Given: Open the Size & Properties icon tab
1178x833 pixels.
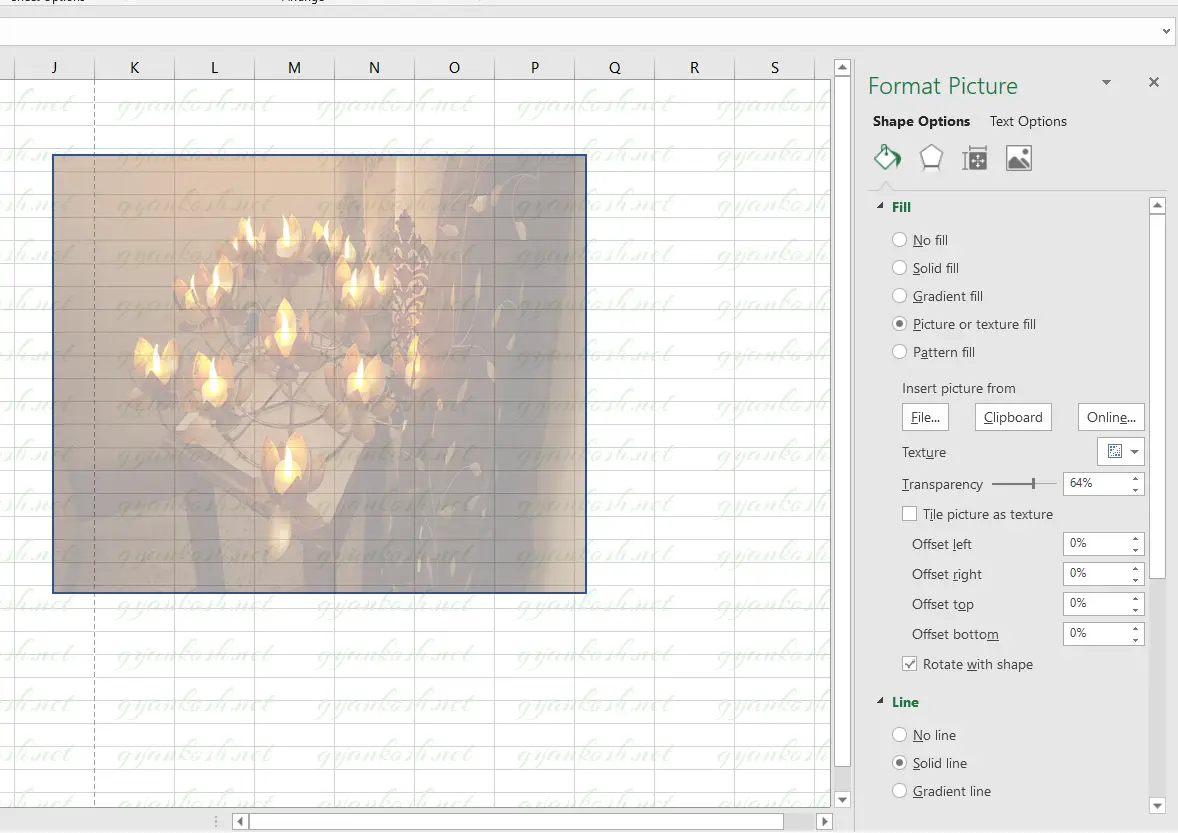Looking at the screenshot, I should [x=974, y=158].
